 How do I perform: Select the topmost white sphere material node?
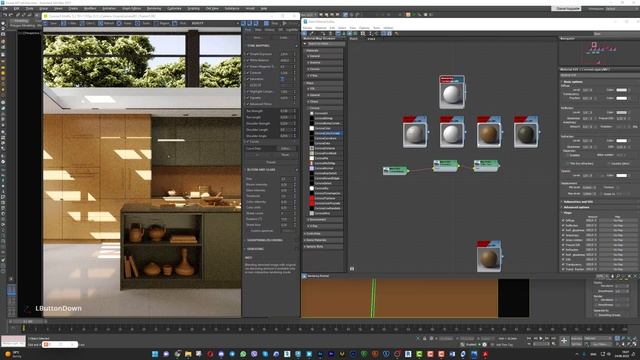[x=452, y=92]
